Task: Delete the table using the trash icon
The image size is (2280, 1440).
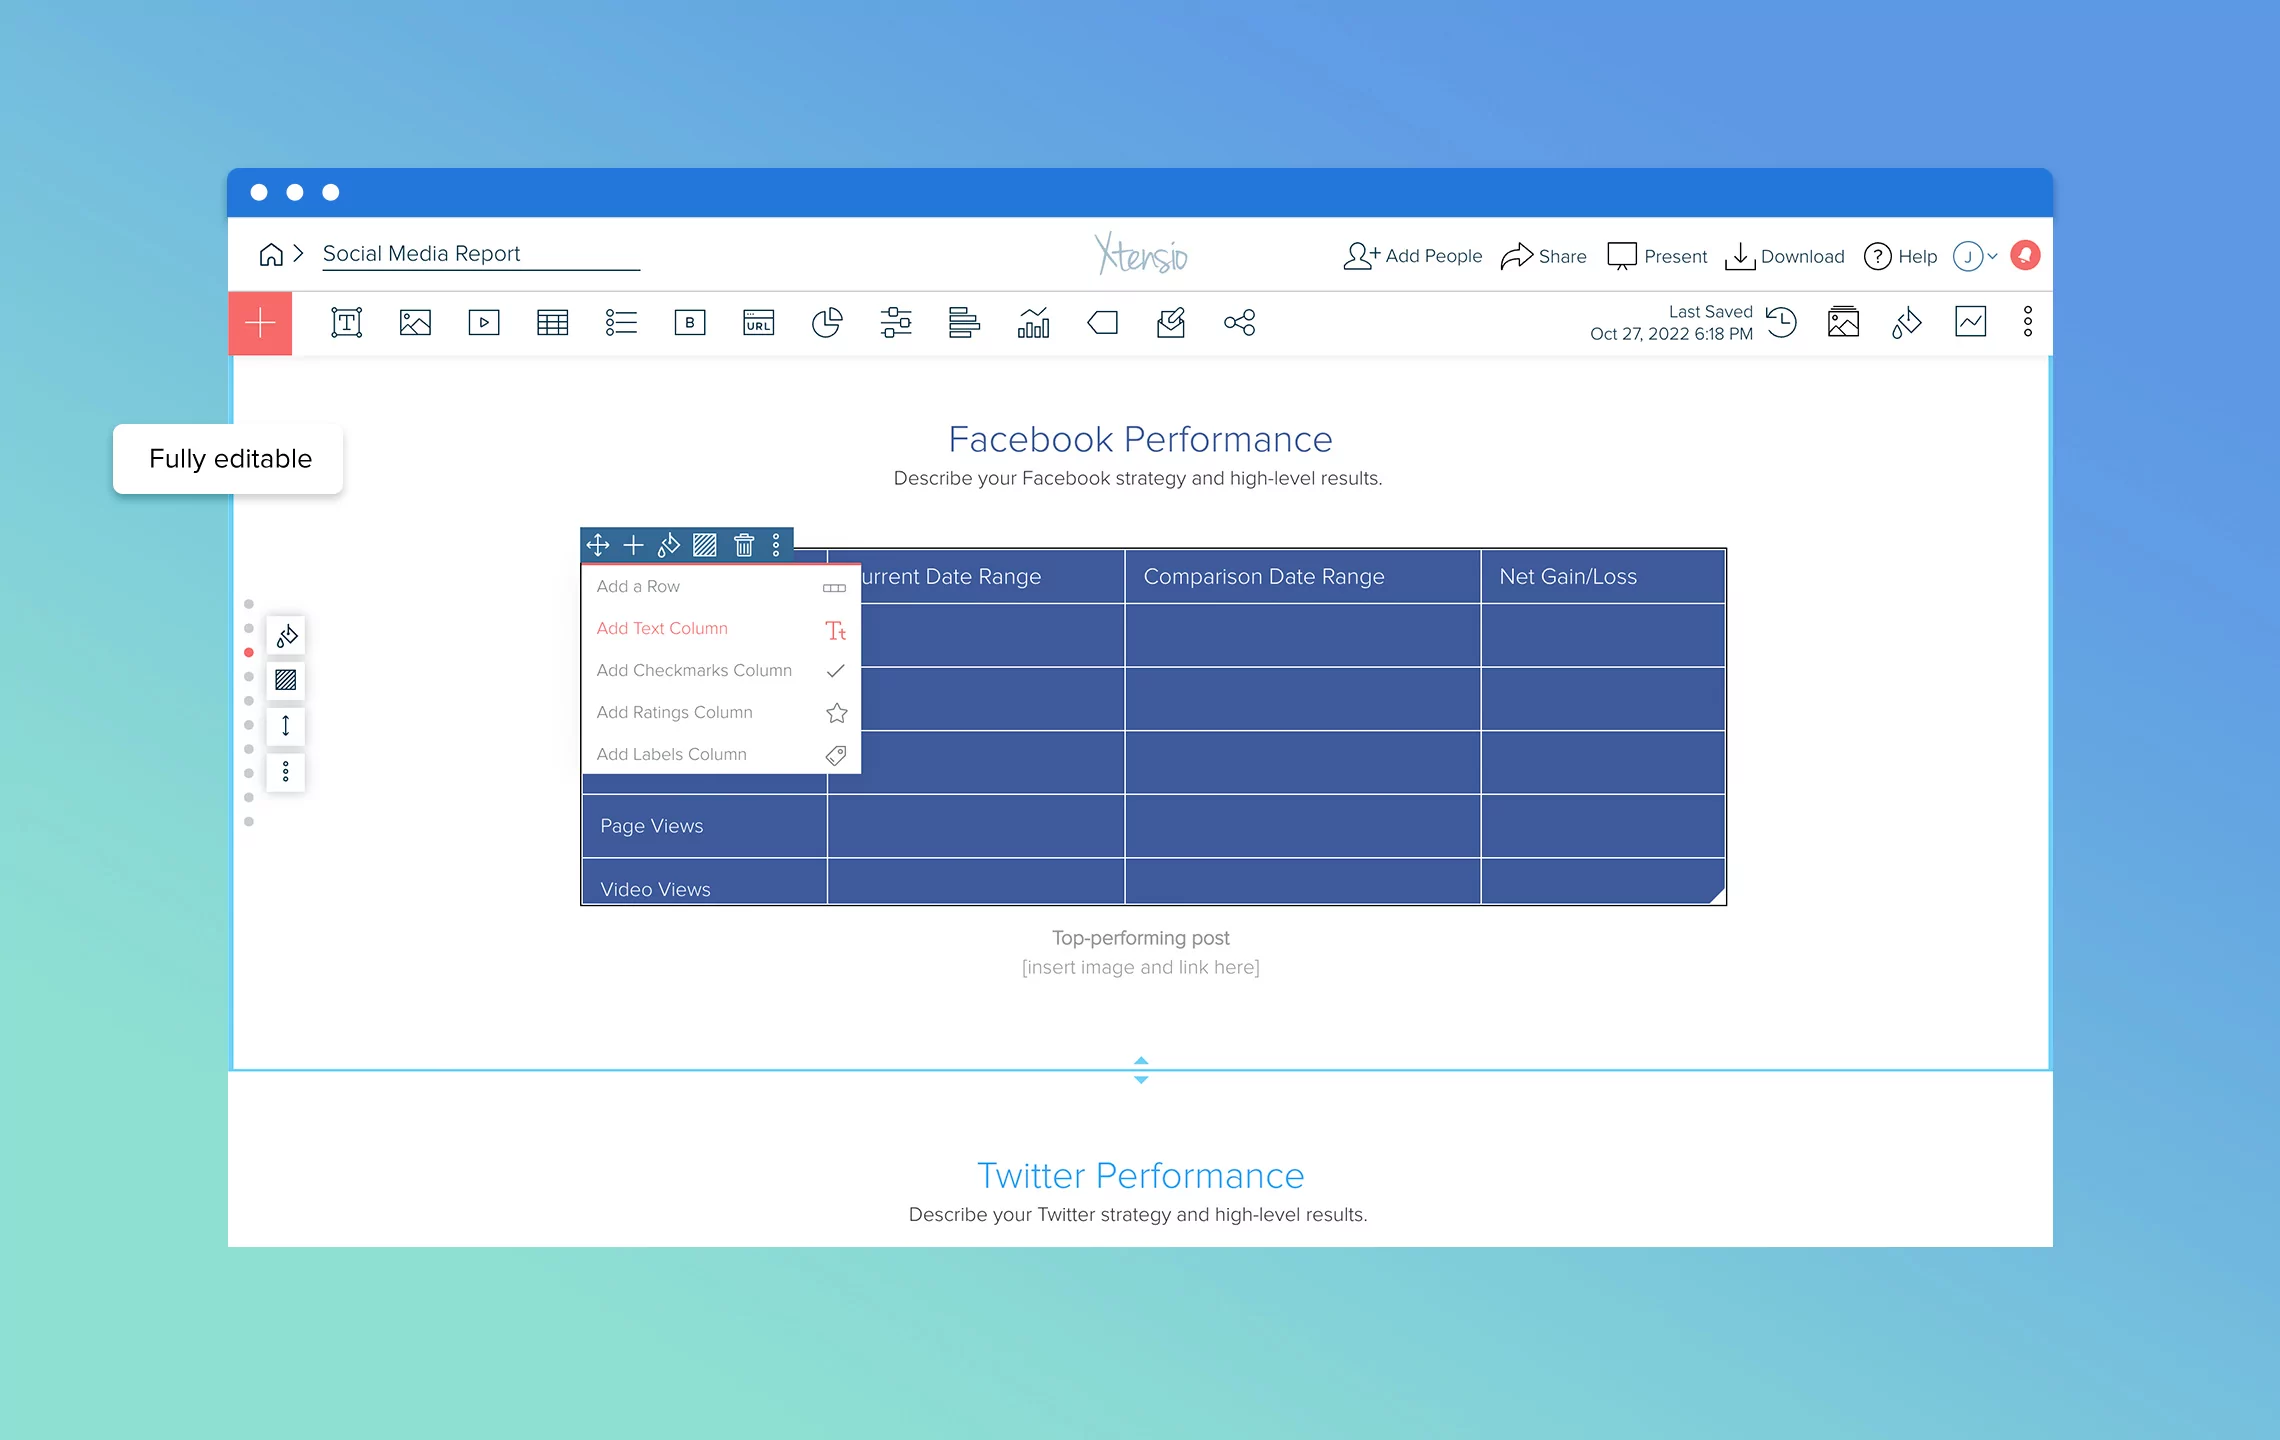Action: [744, 545]
